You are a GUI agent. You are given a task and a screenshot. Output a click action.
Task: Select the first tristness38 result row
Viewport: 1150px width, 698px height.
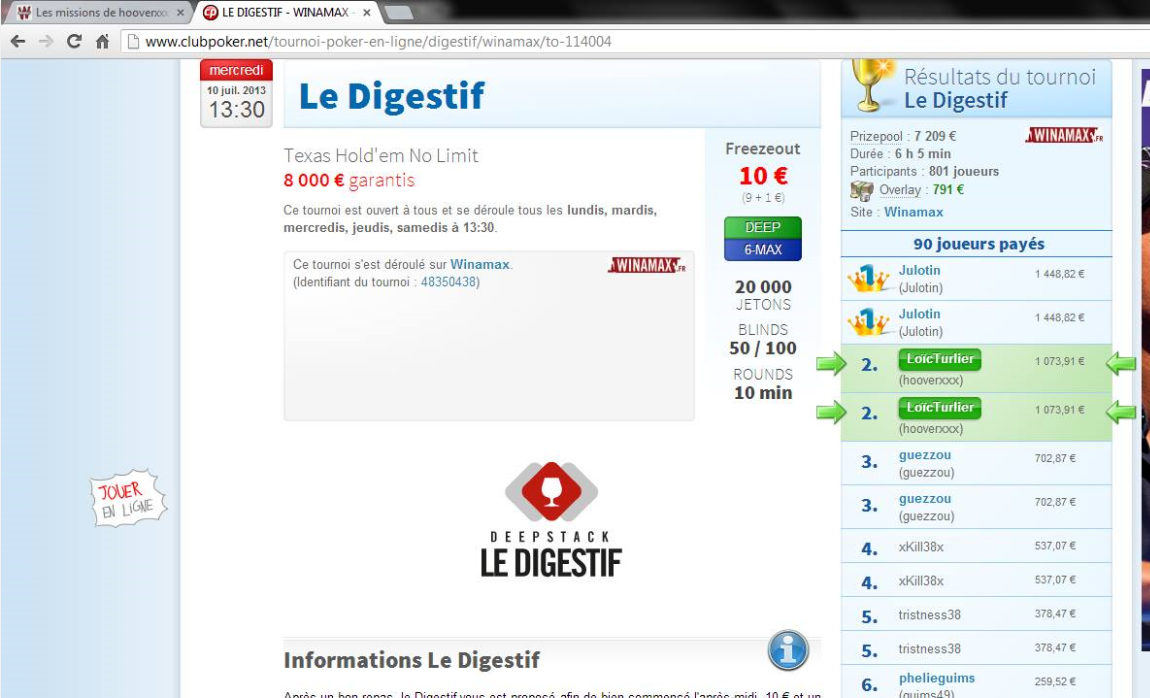pyautogui.click(x=976, y=614)
